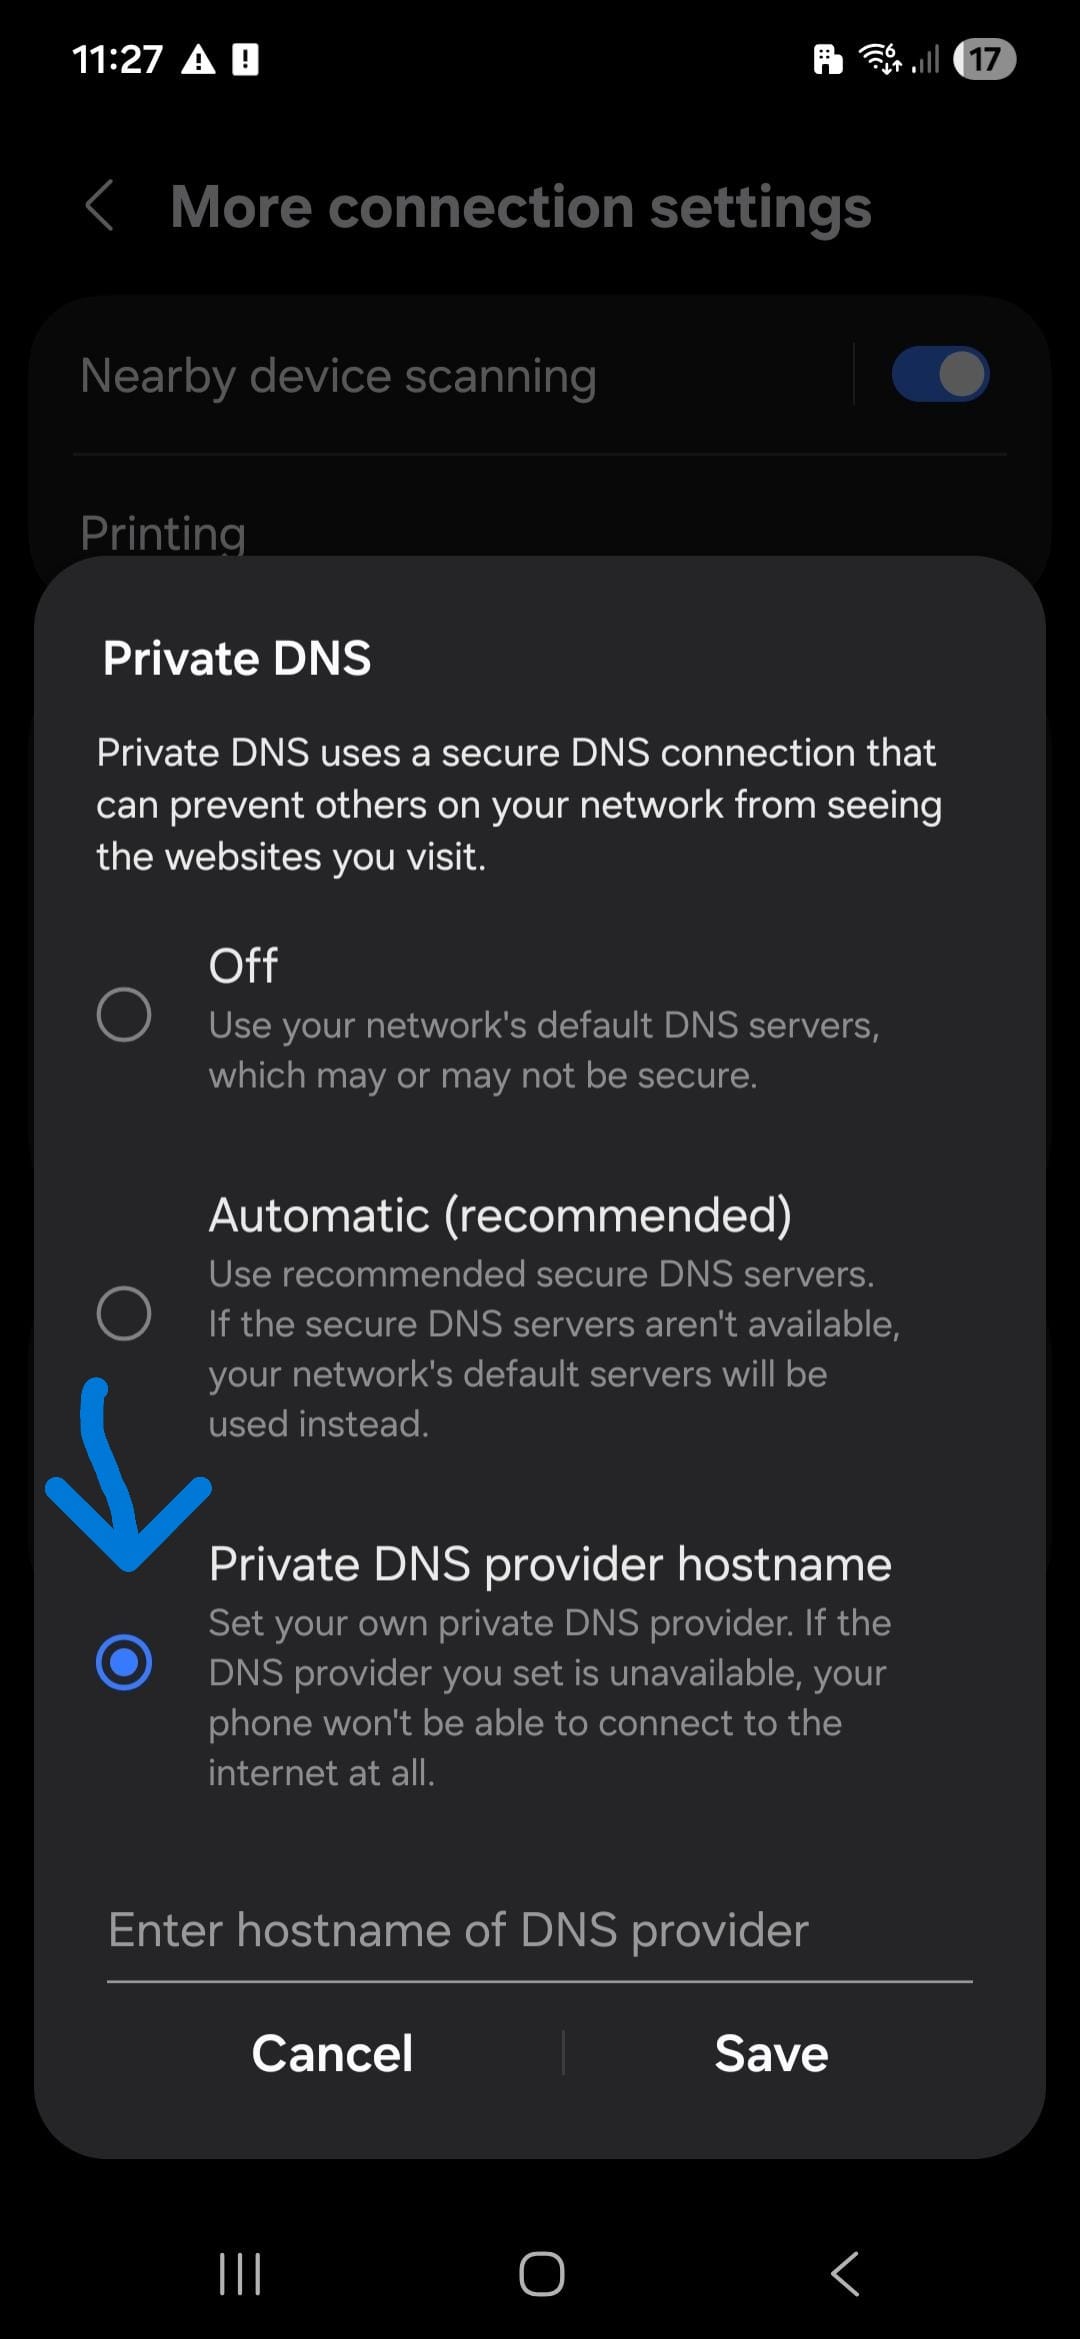Toggle Nearby device scanning switch
The image size is (1080, 2339).
pos(940,375)
